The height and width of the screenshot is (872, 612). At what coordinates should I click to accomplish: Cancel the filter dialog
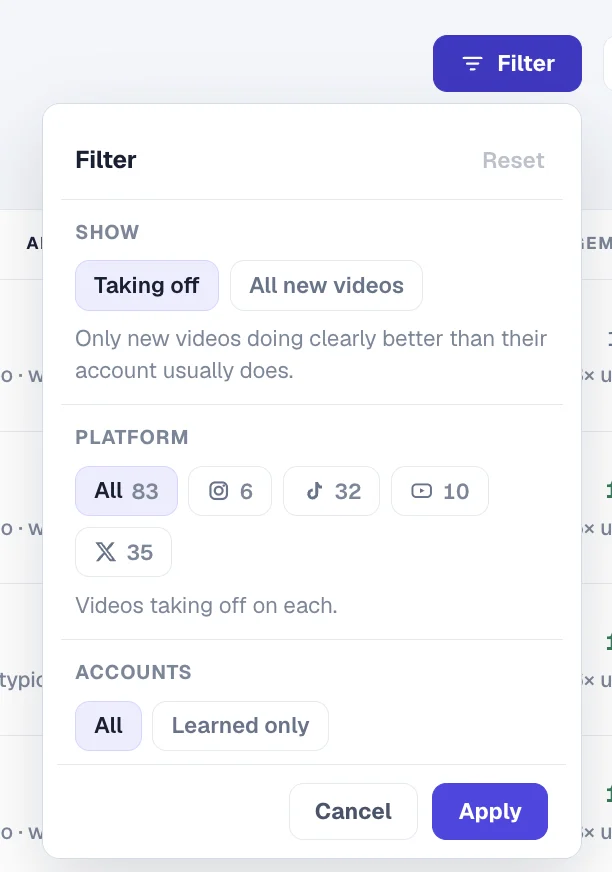pos(353,811)
